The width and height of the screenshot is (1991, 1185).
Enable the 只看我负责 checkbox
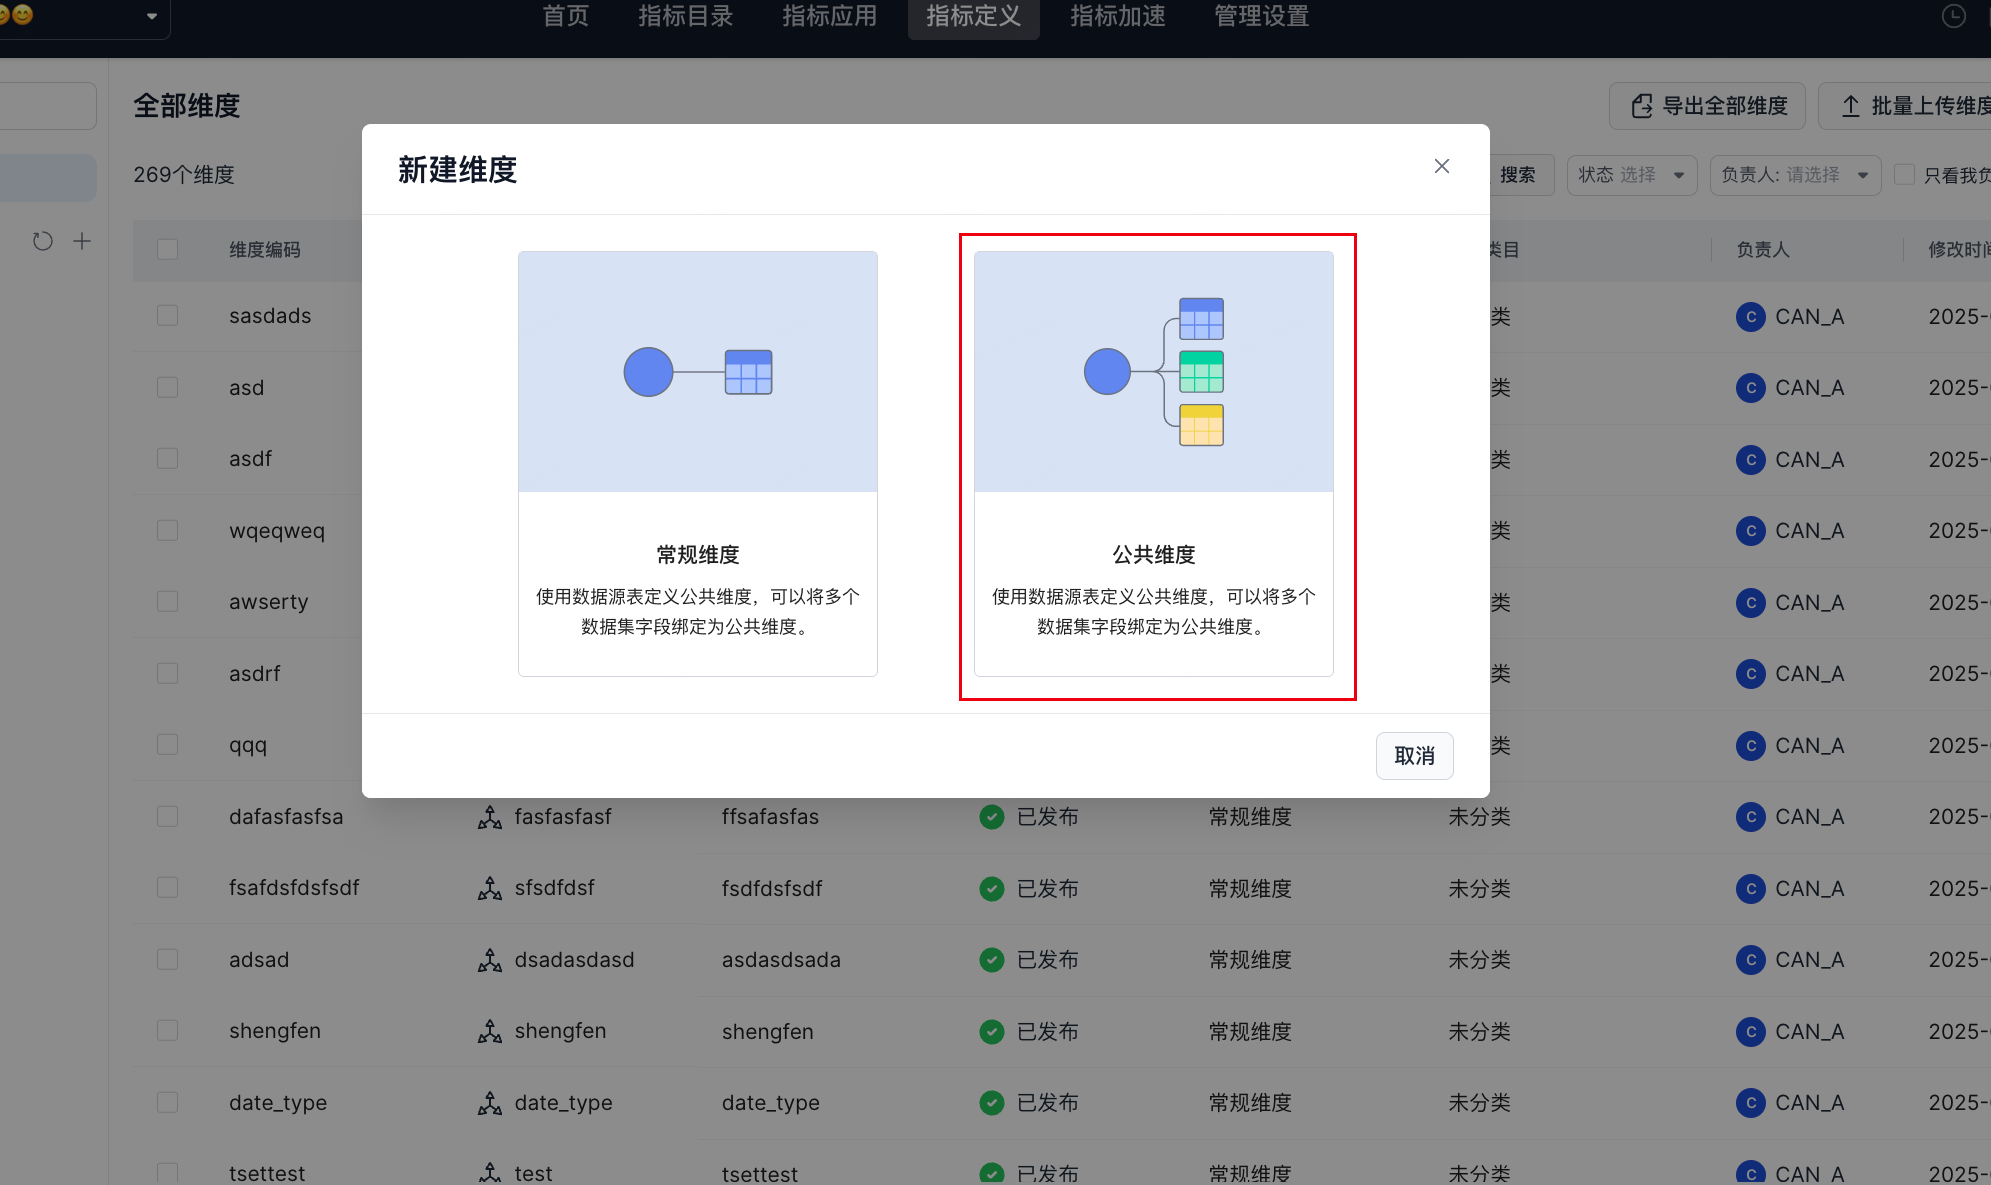[x=1905, y=175]
